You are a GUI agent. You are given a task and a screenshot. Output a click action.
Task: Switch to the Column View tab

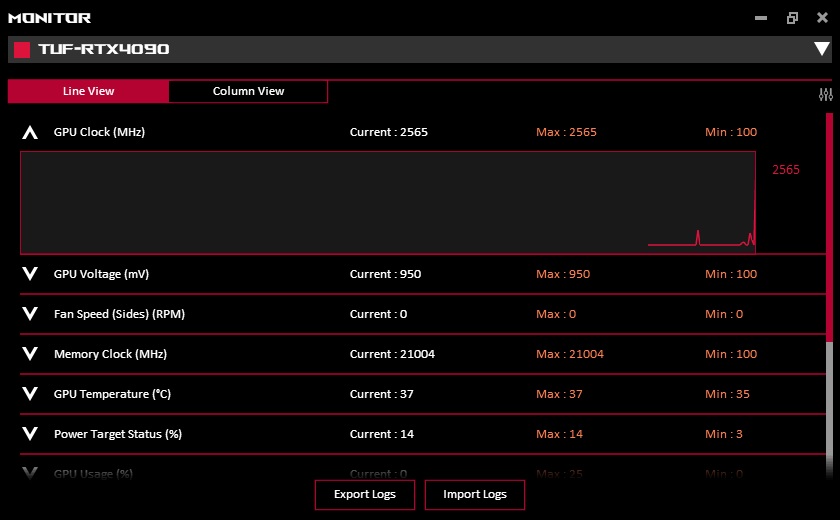(248, 91)
